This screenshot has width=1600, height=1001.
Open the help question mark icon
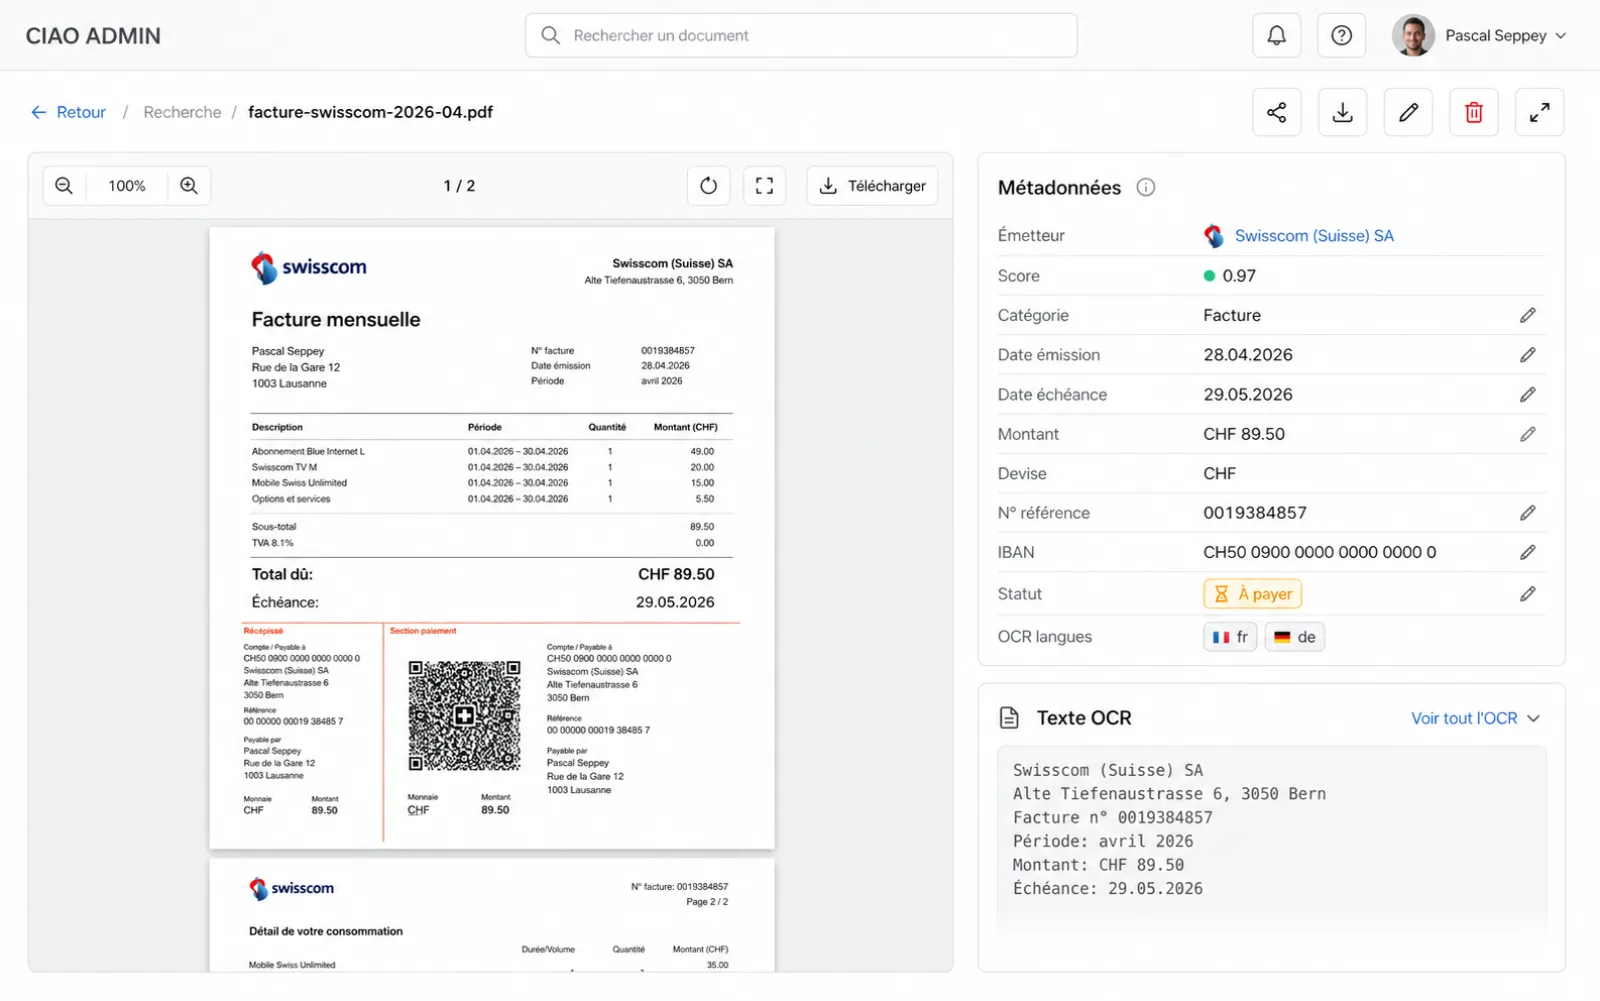pos(1342,36)
